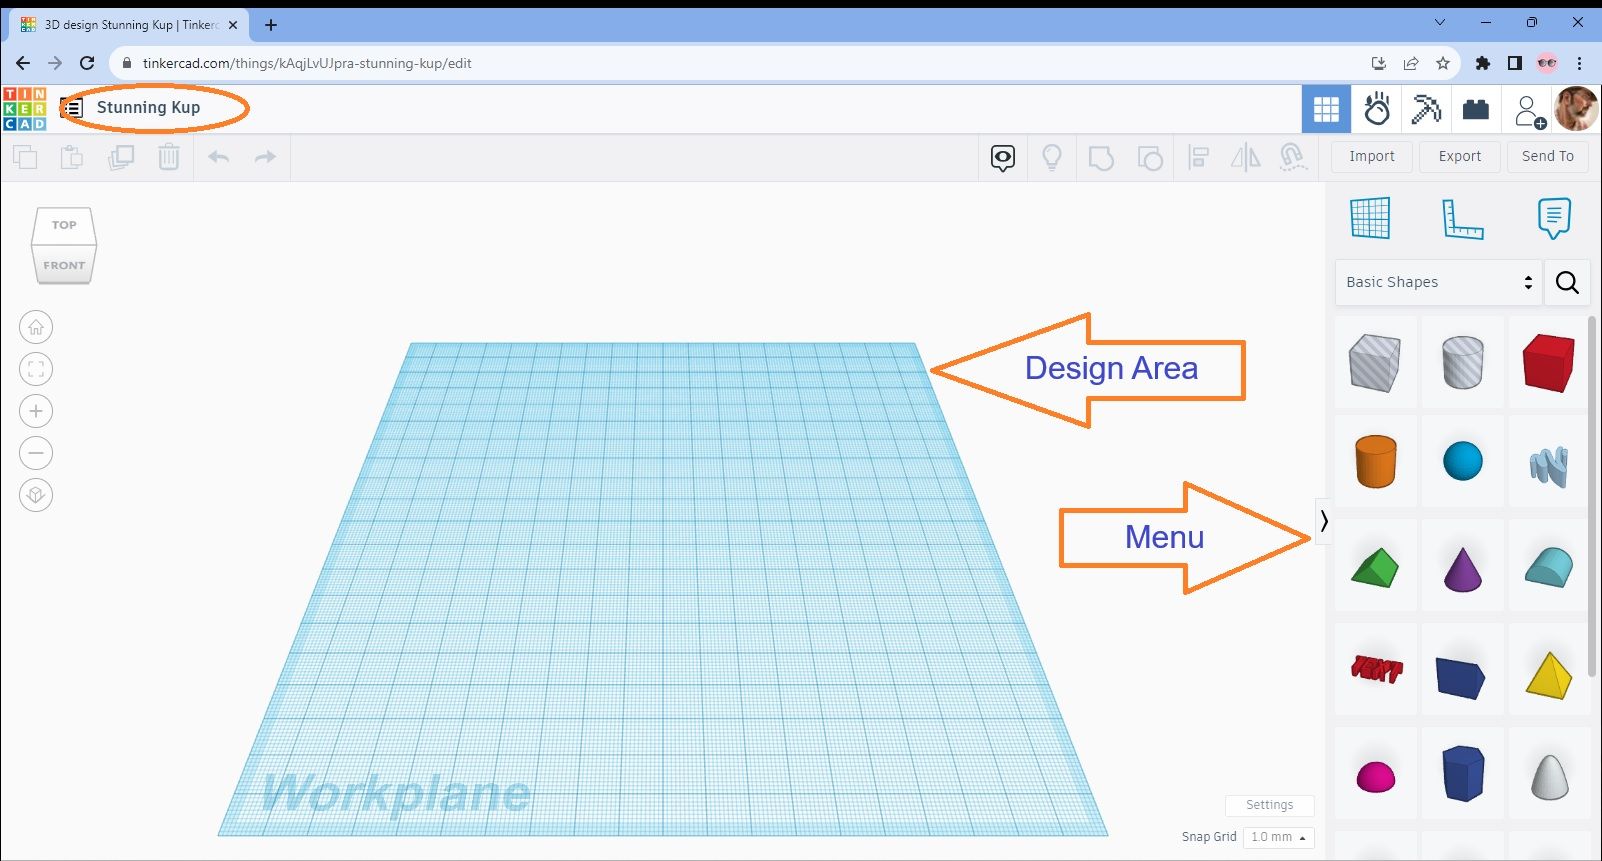This screenshot has height=861, width=1602.
Task: Click the Delete trash icon
Action: tap(169, 157)
